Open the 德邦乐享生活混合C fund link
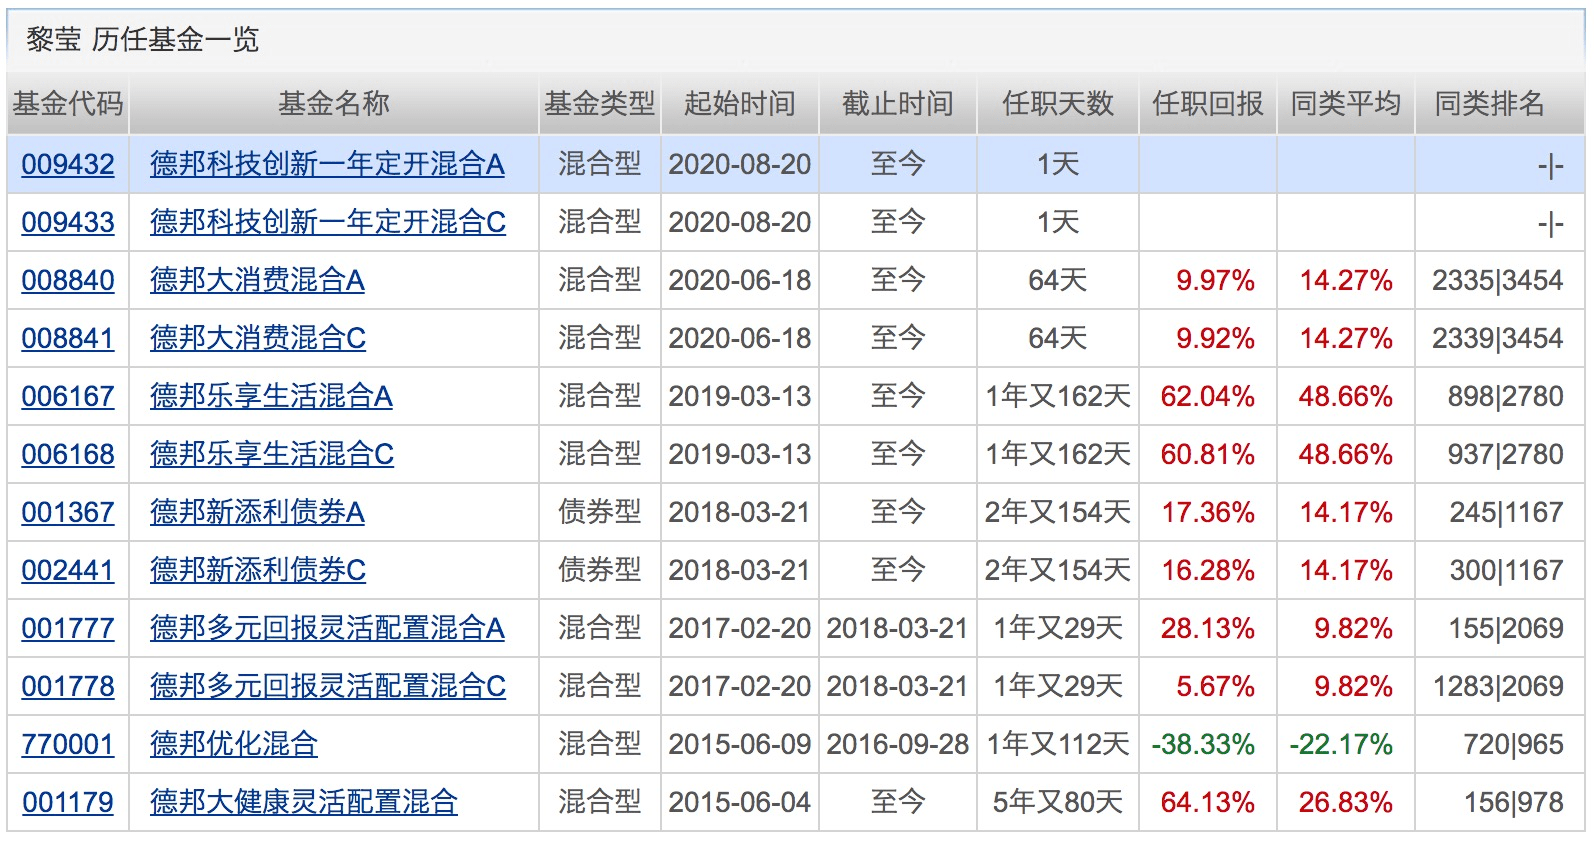 click(272, 454)
